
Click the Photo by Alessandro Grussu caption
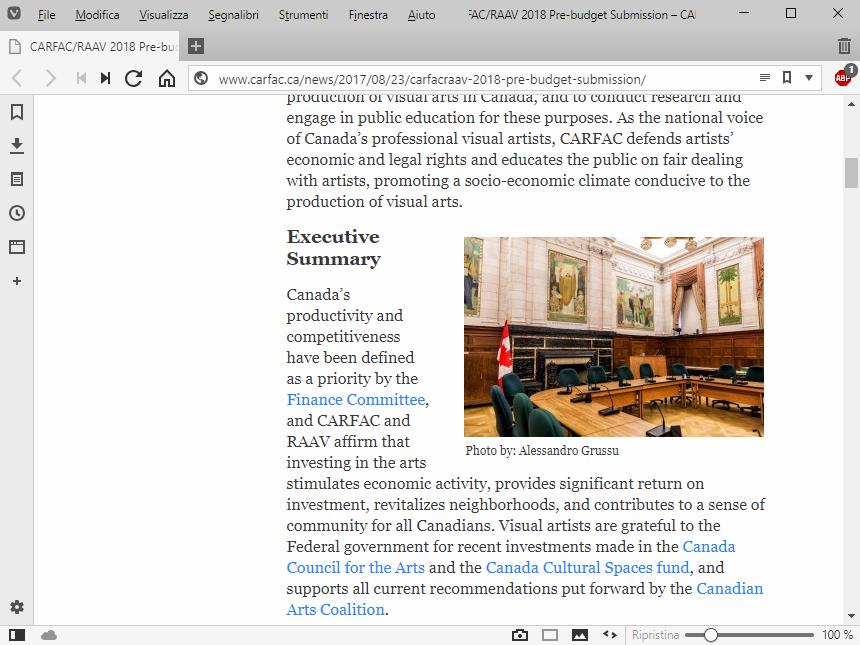(x=542, y=451)
